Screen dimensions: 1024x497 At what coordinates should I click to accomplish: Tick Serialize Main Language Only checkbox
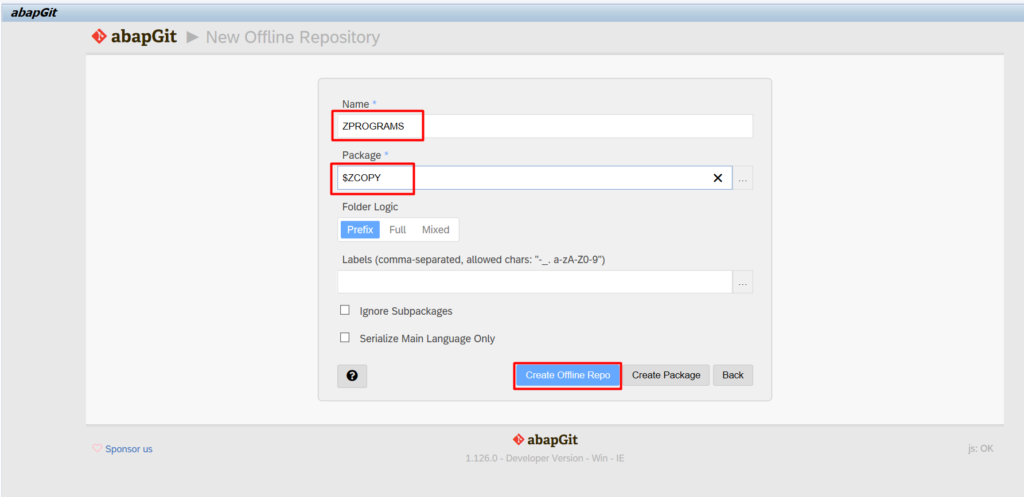click(x=345, y=338)
